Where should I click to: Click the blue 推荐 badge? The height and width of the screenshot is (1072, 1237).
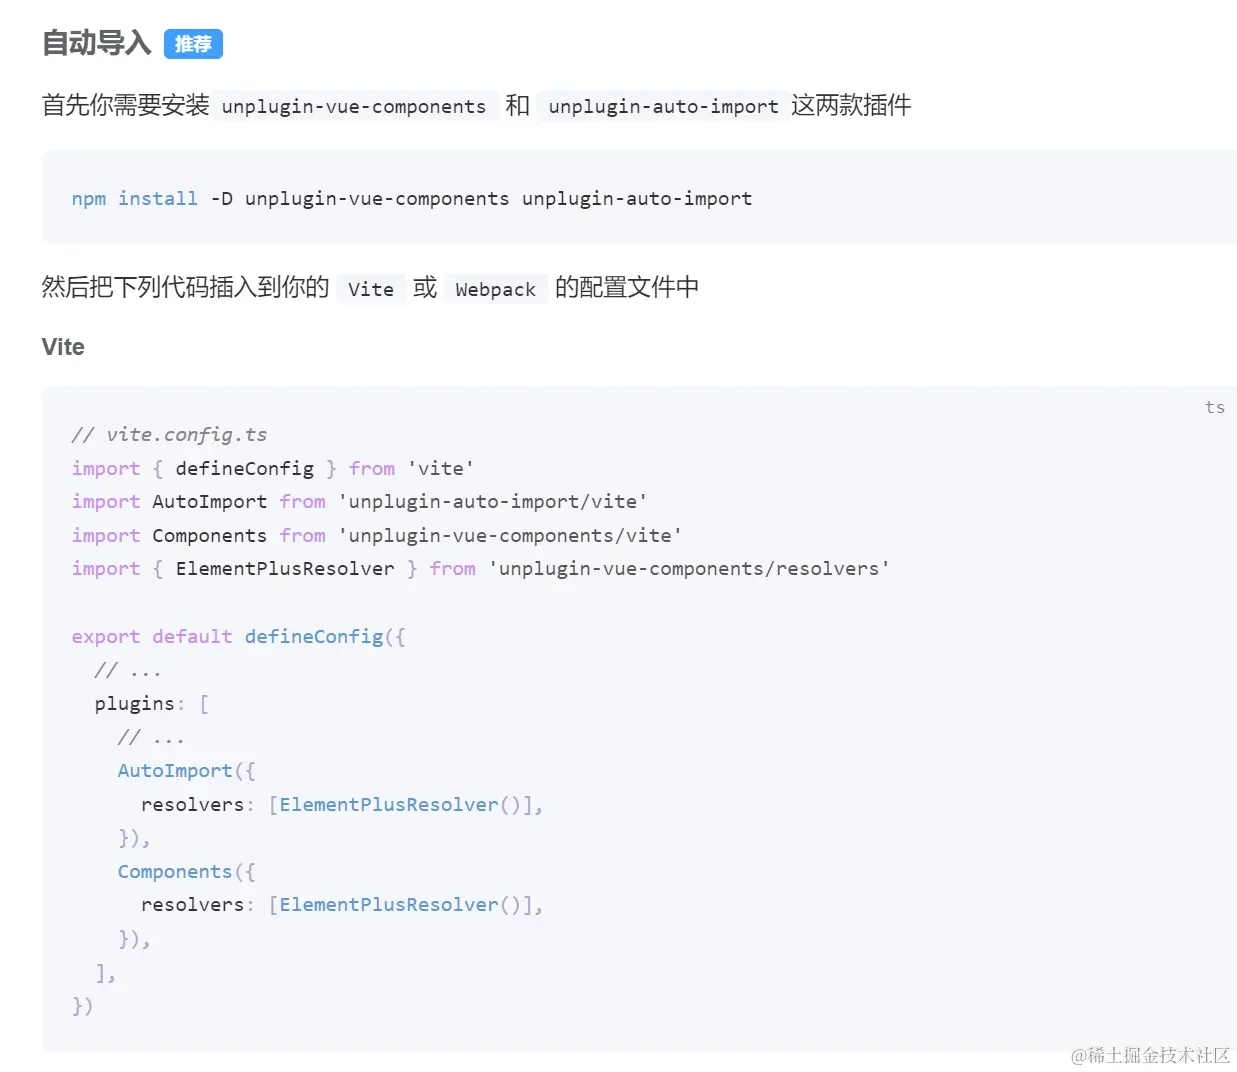coord(193,44)
